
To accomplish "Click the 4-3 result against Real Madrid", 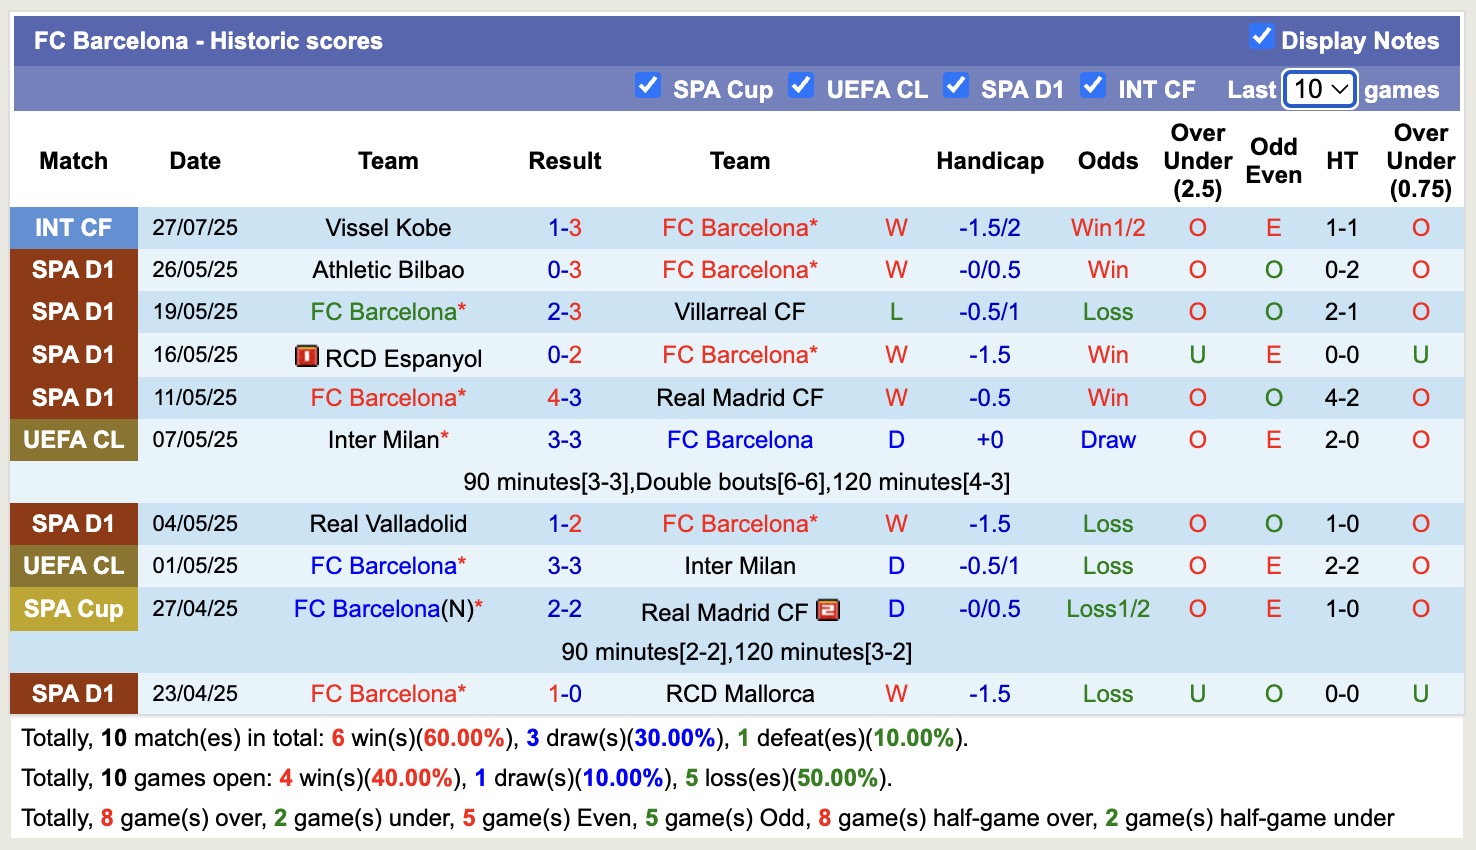I will (x=564, y=398).
